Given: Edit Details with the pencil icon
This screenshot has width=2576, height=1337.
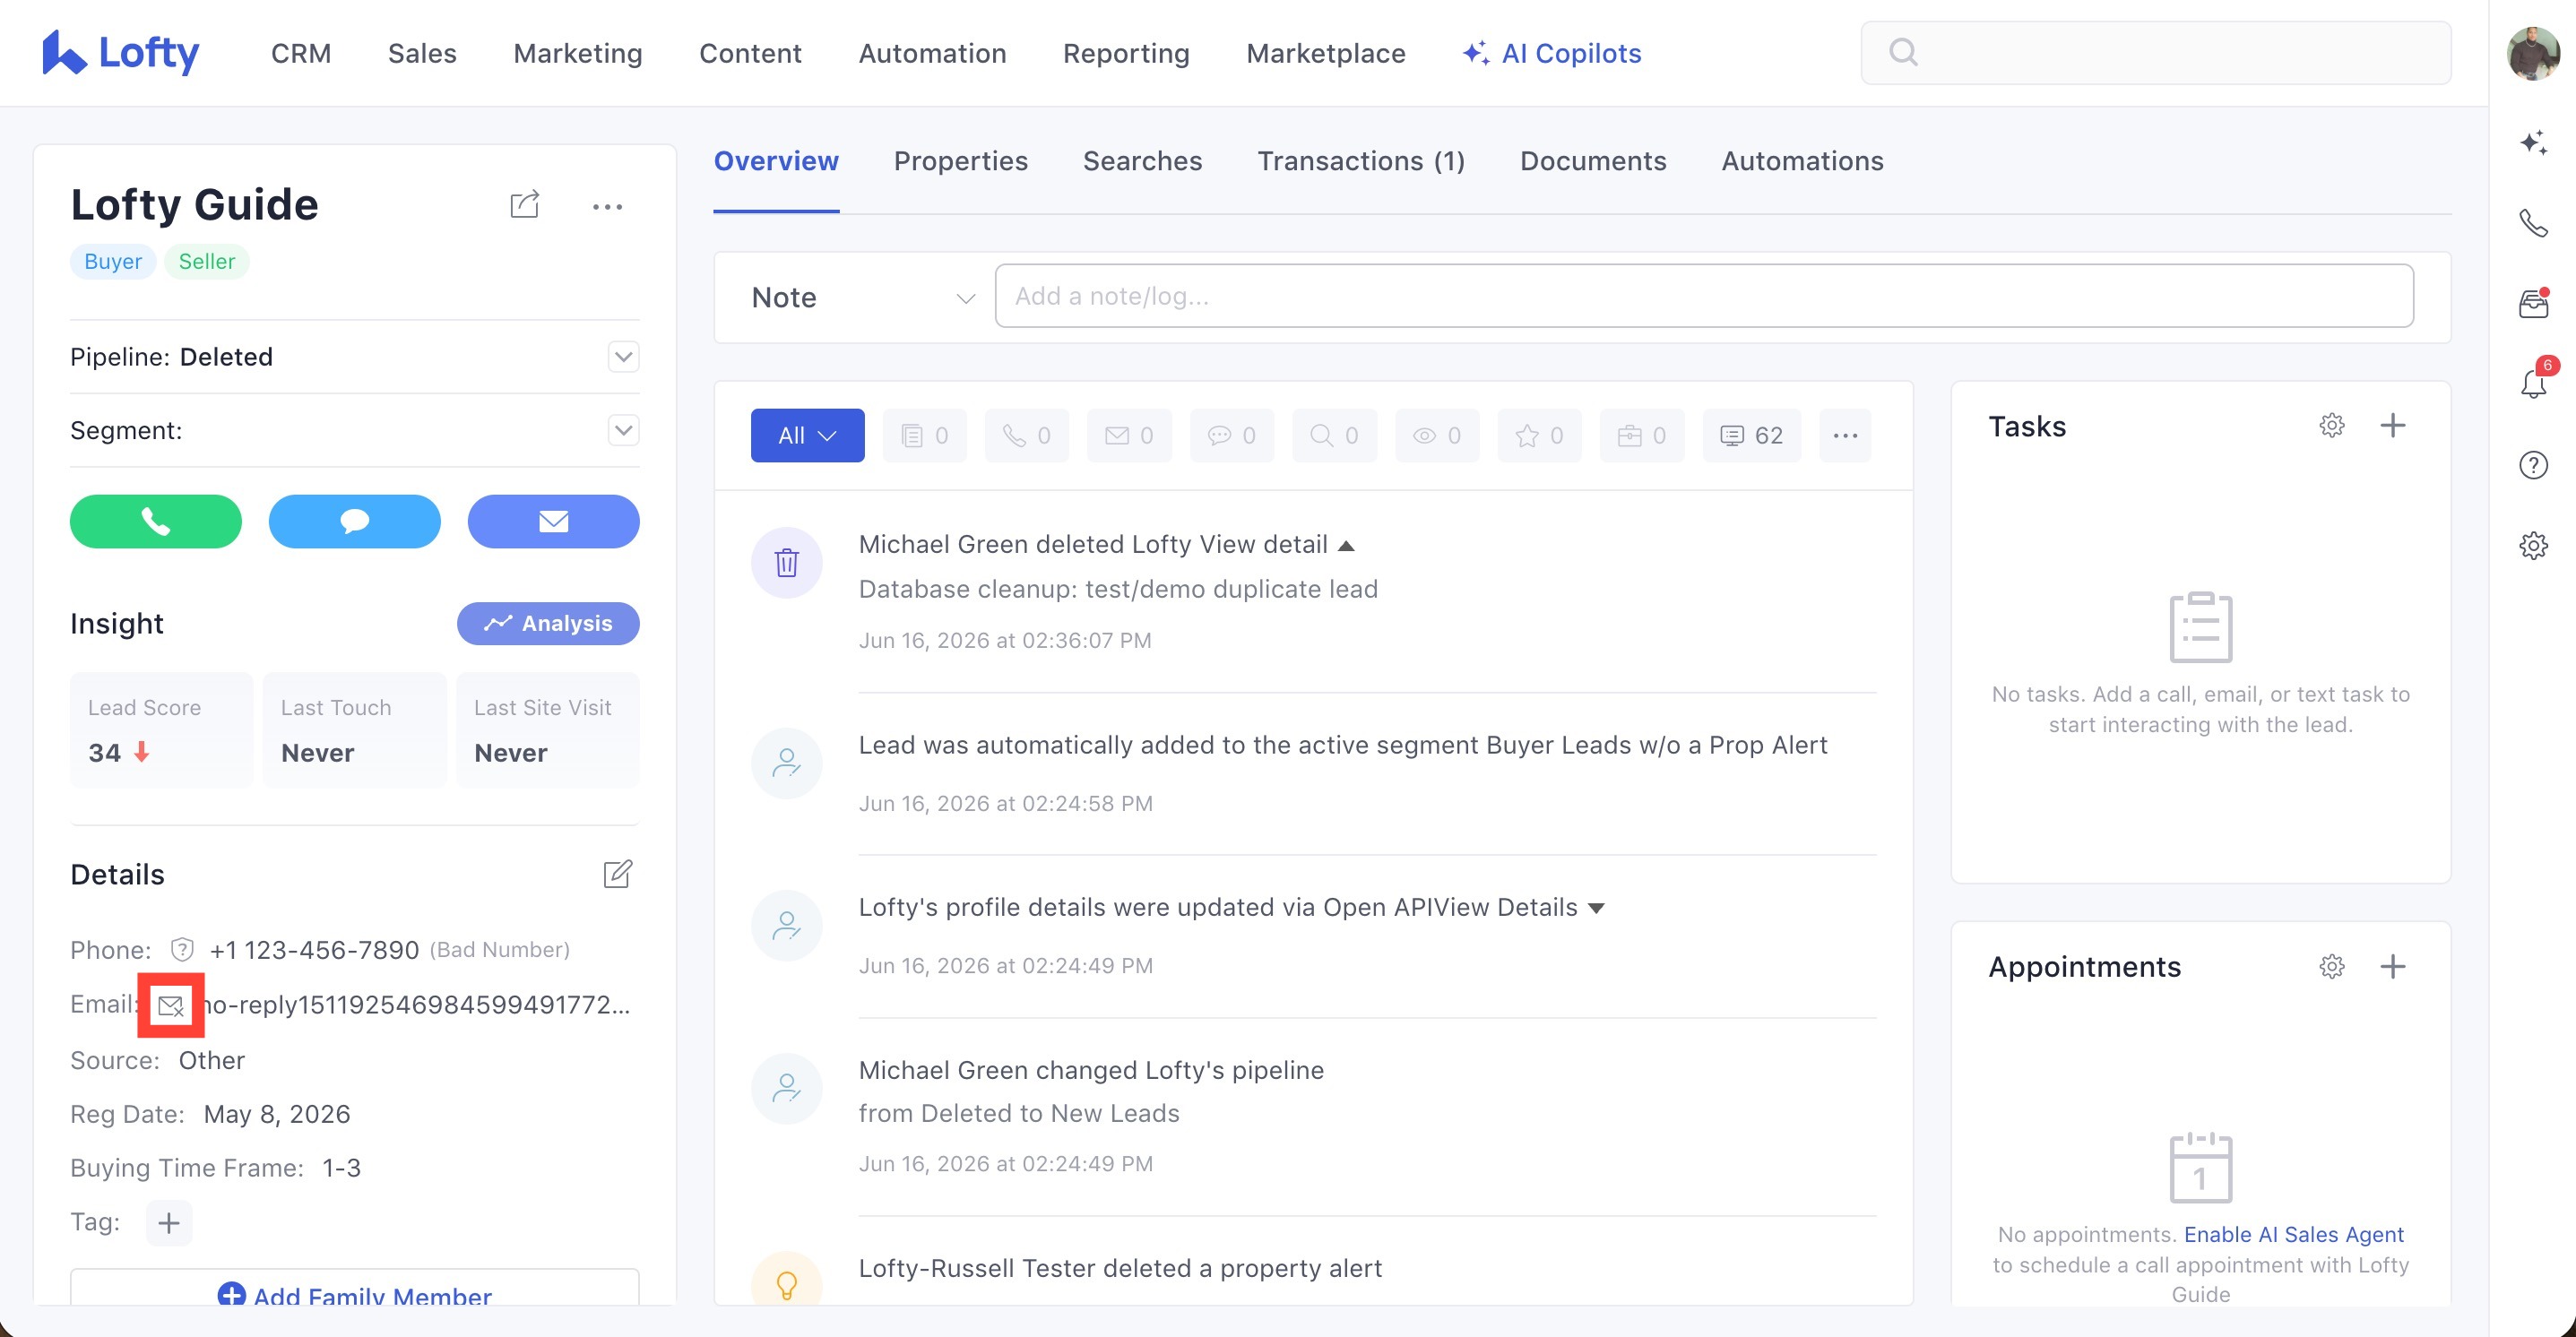Looking at the screenshot, I should click(x=618, y=874).
